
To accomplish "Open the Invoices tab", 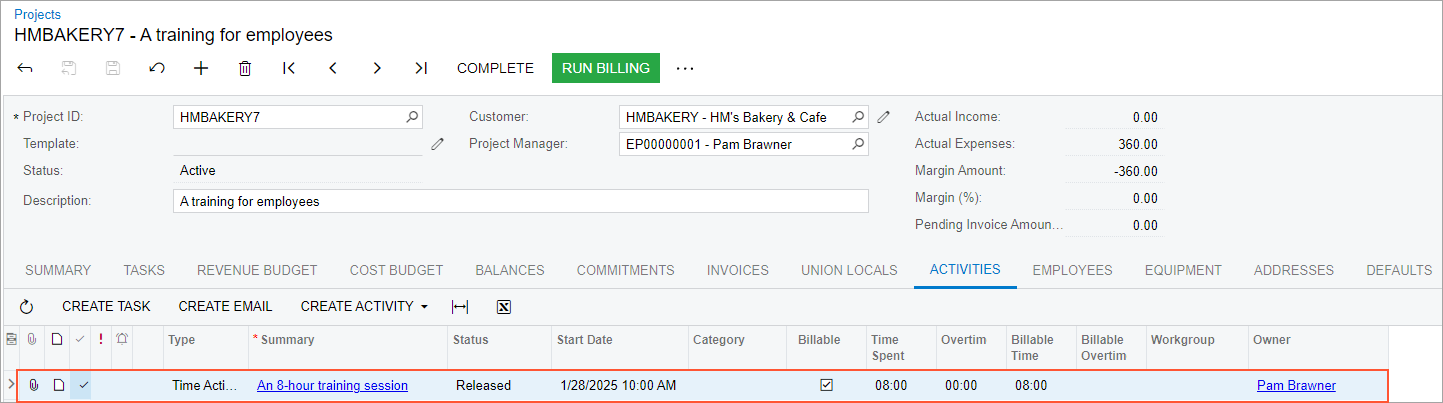I will point(737,270).
